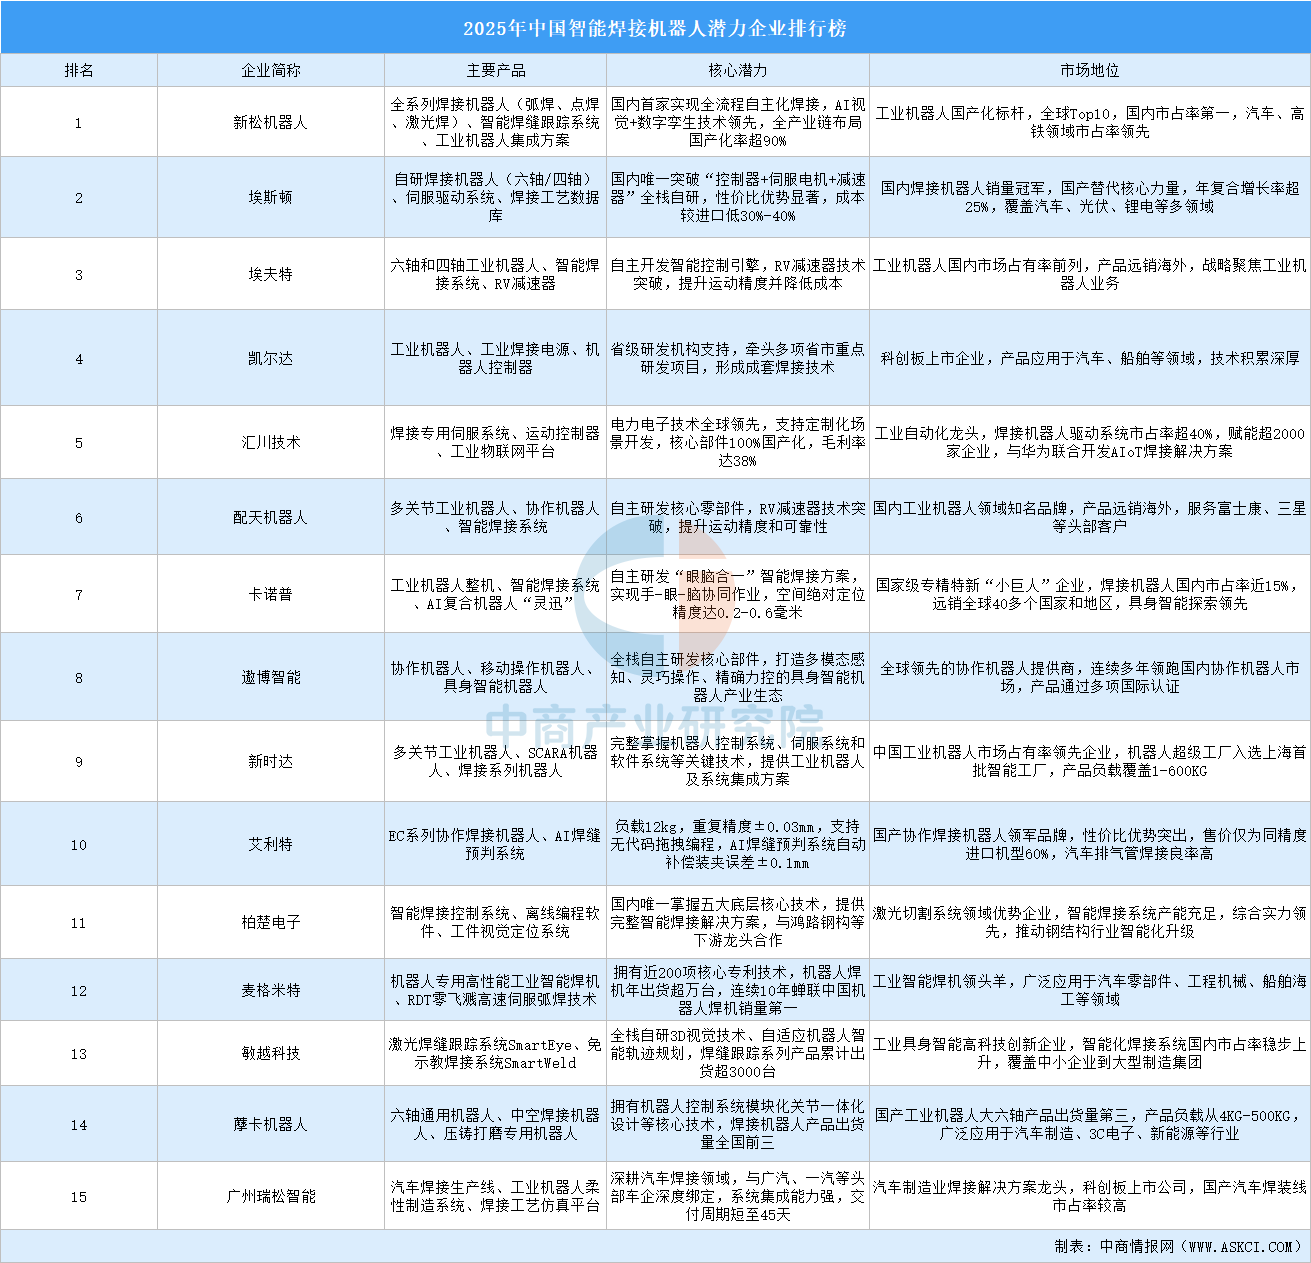The height and width of the screenshot is (1263, 1311).
Task: Click 遨博智能's products cell with 具身智能机器人
Action: pos(495,677)
